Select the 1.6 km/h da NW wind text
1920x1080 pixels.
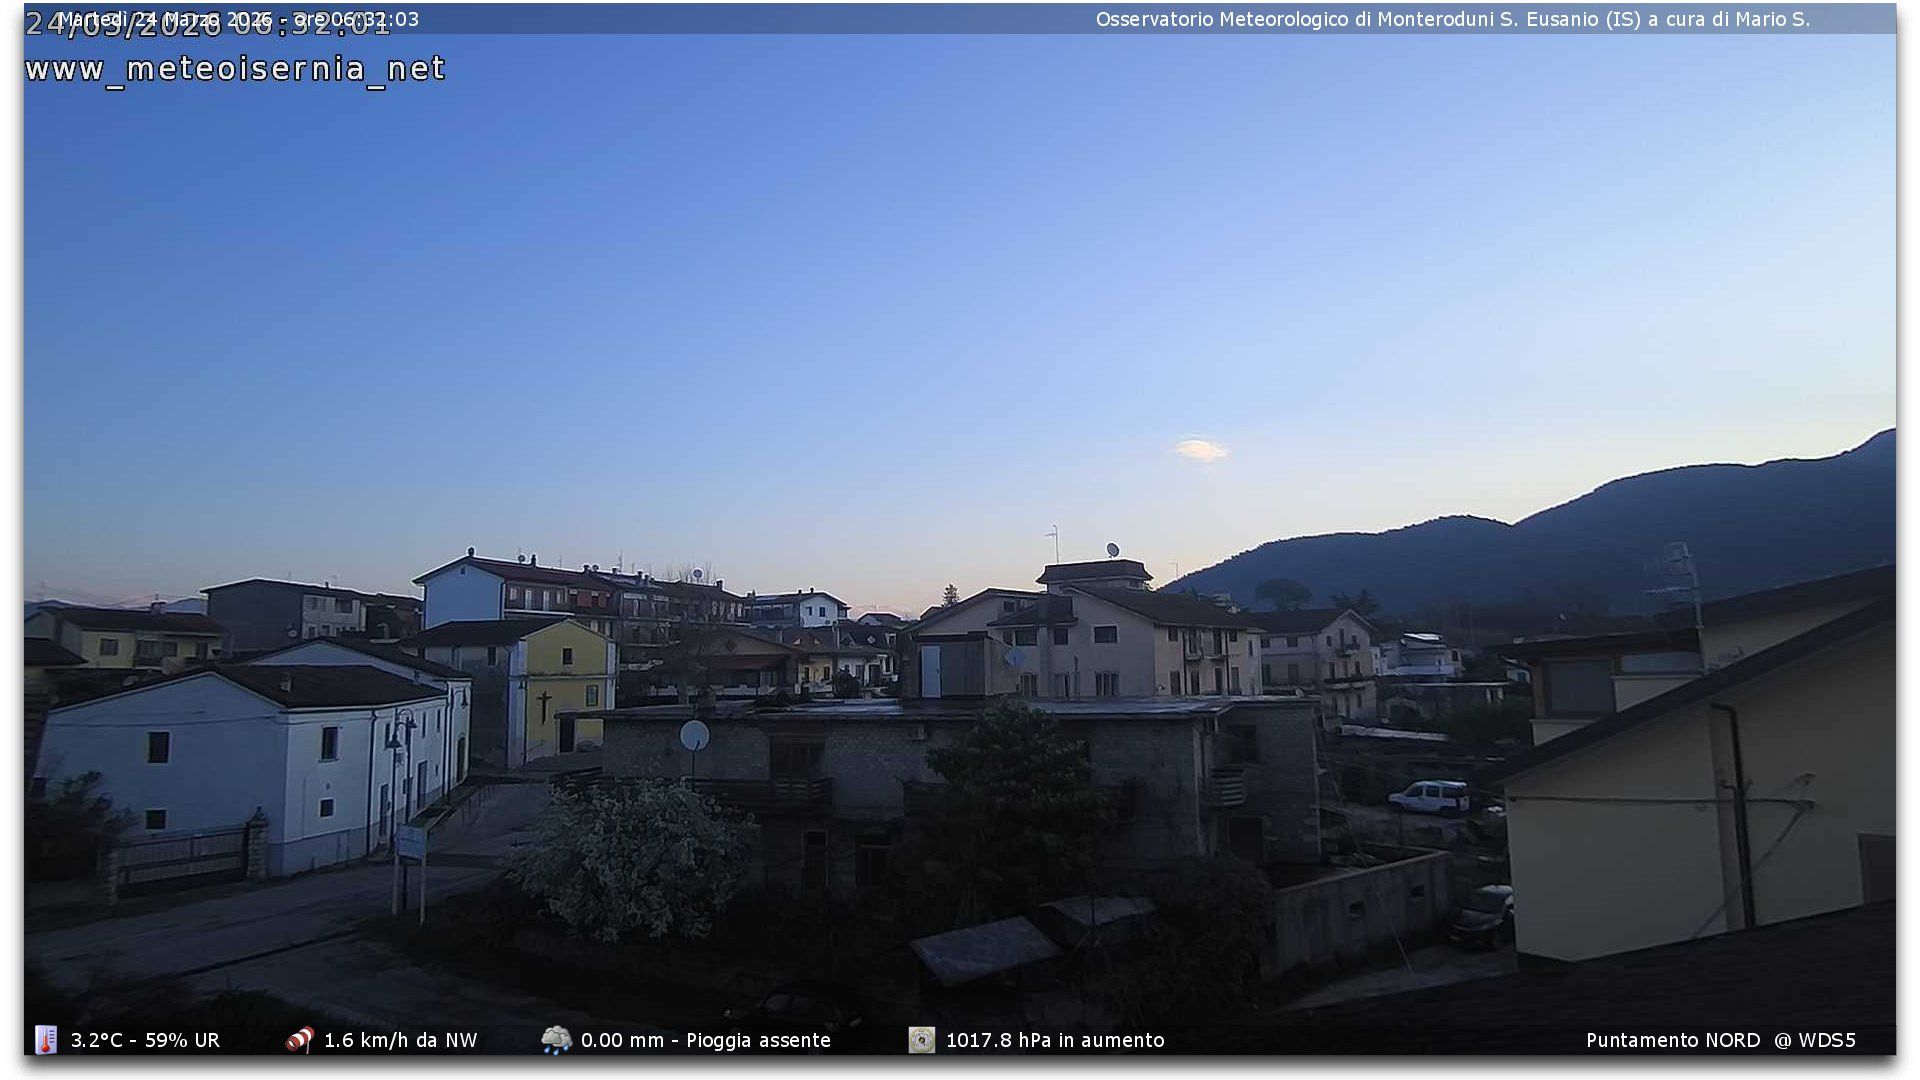(400, 1040)
